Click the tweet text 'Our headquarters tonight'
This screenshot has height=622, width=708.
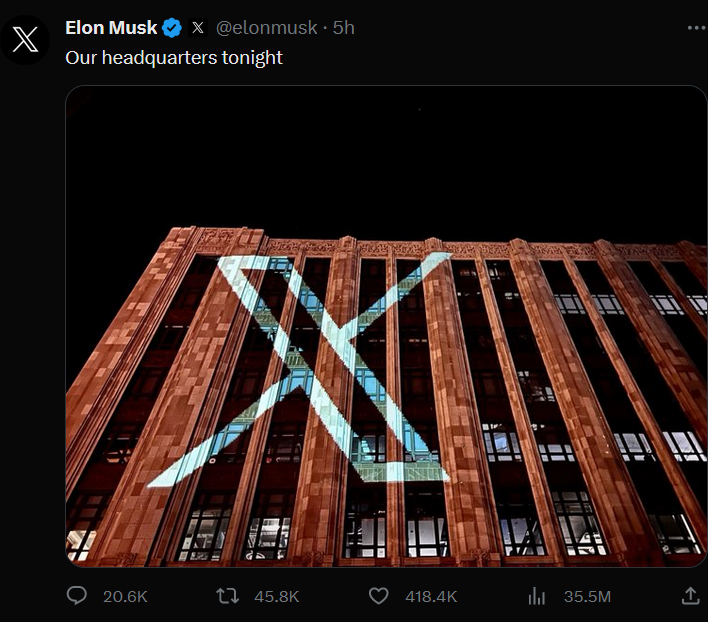point(174,58)
